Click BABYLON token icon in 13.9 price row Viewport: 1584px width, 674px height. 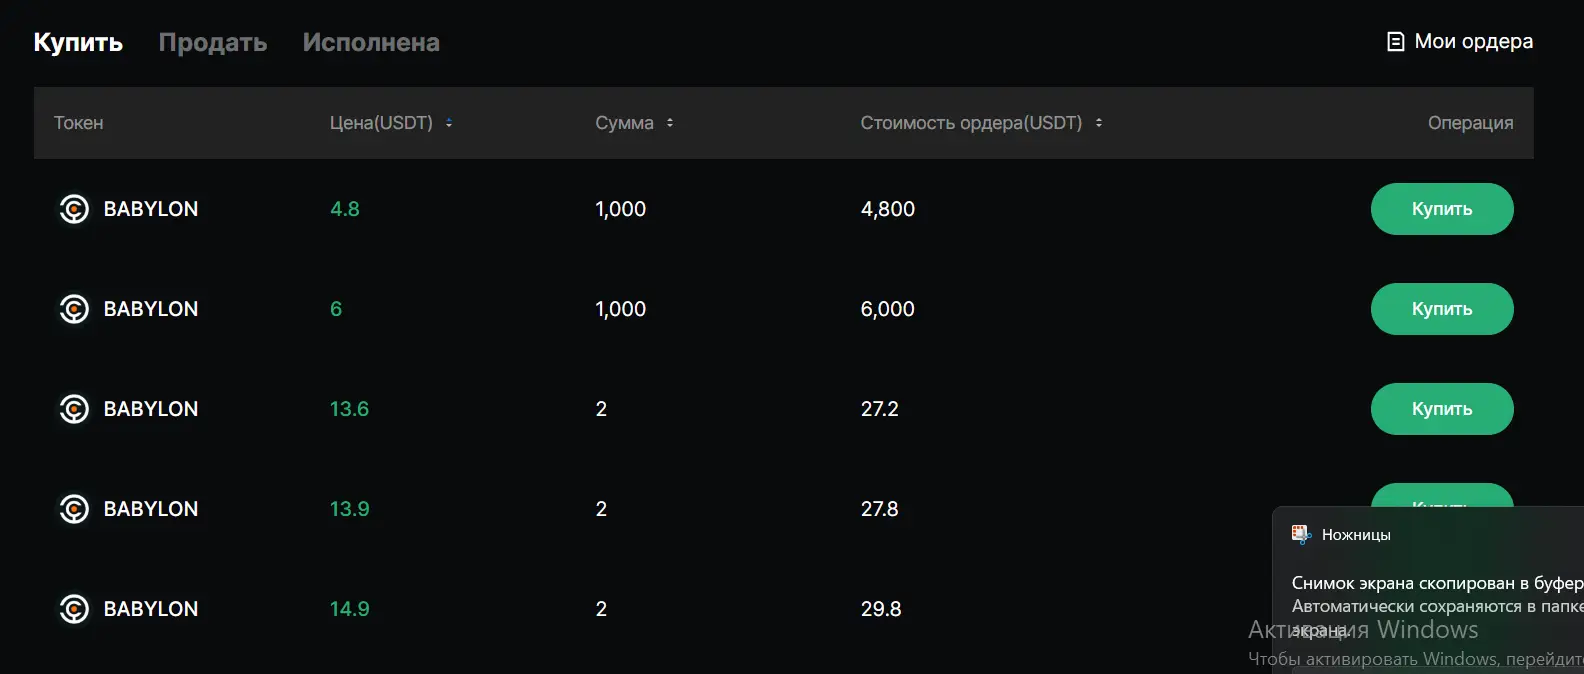[74, 509]
